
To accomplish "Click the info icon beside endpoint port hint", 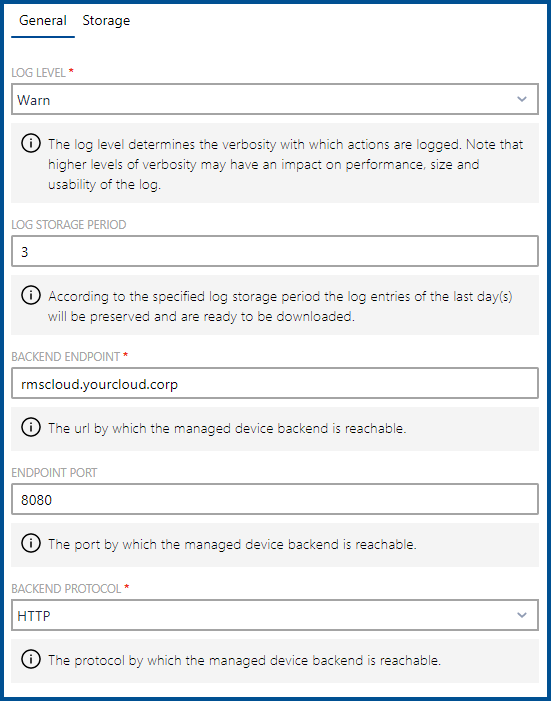I will click(30, 544).
